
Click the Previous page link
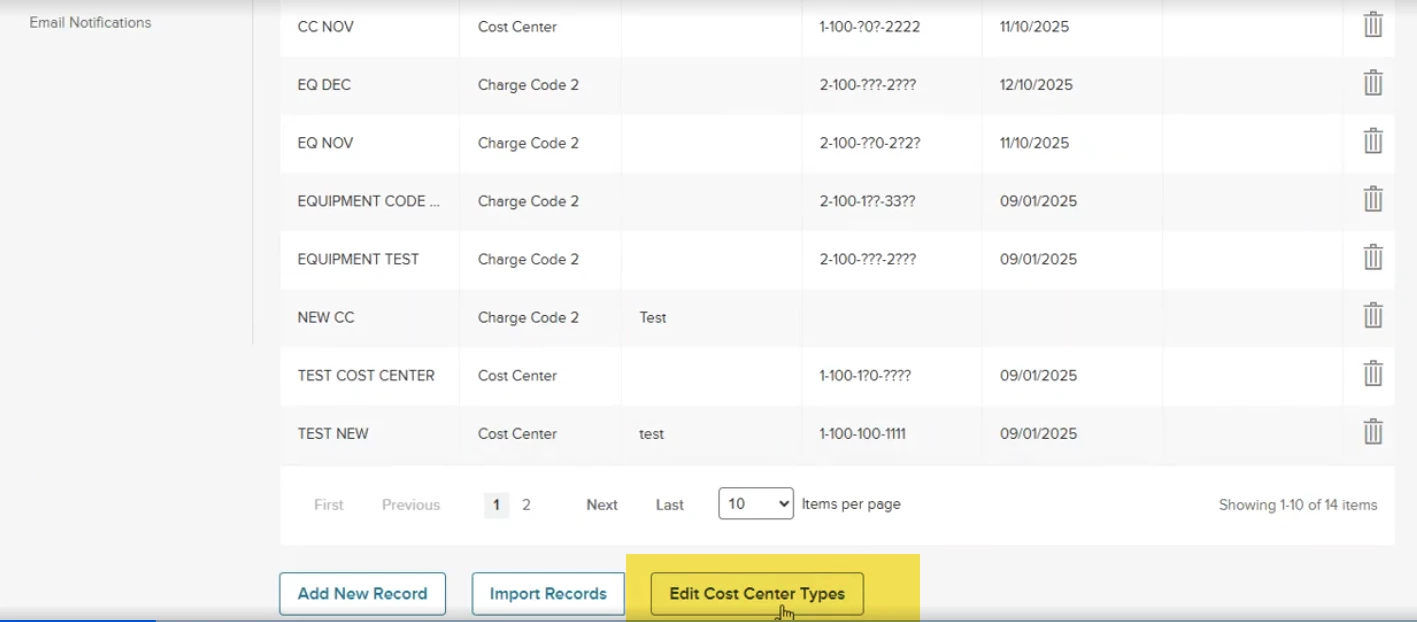click(411, 505)
